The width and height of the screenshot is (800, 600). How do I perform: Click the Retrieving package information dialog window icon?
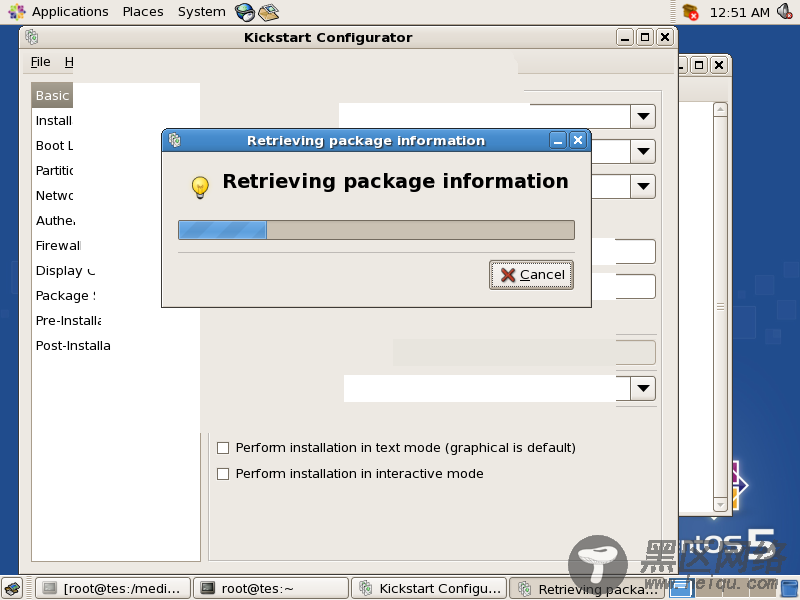pyautogui.click(x=174, y=140)
